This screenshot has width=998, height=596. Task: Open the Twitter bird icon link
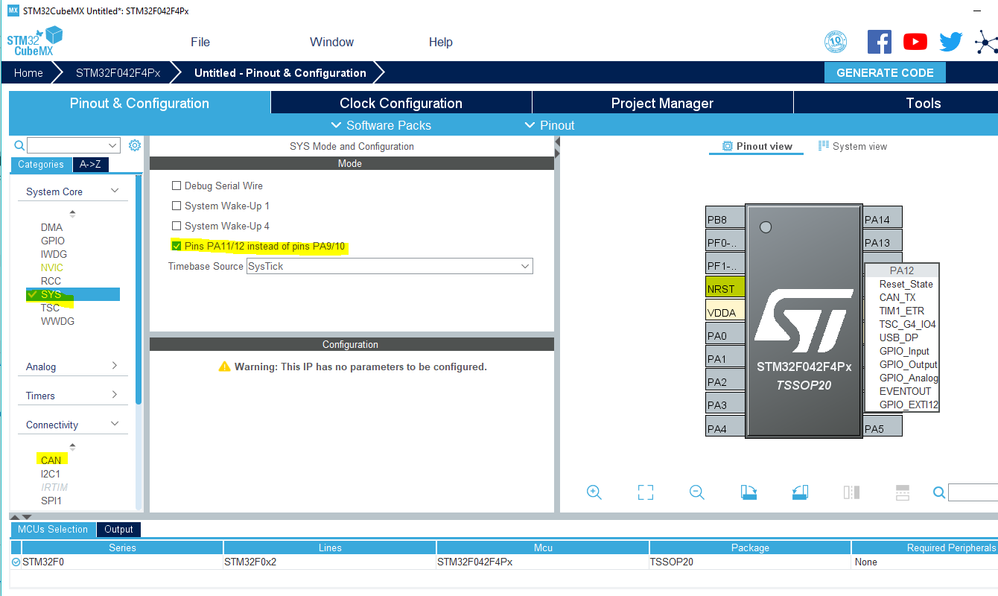[950, 42]
